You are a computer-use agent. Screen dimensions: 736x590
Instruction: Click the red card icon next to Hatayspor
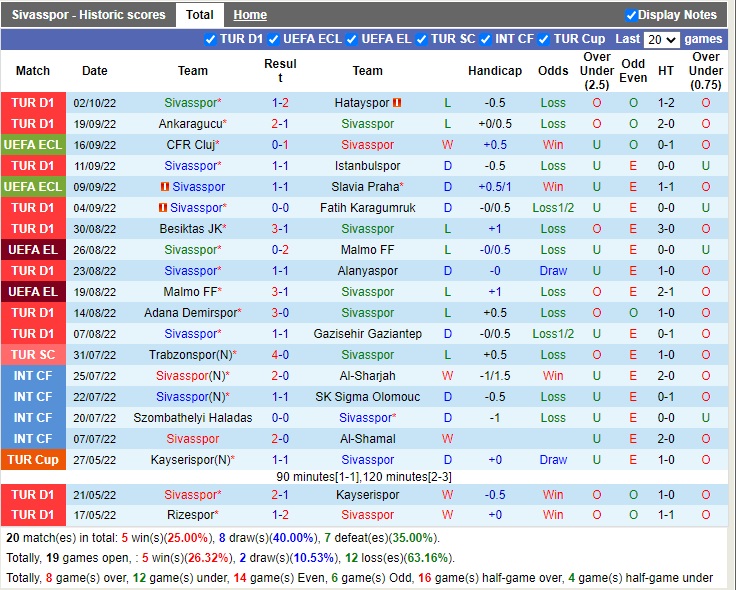point(397,103)
